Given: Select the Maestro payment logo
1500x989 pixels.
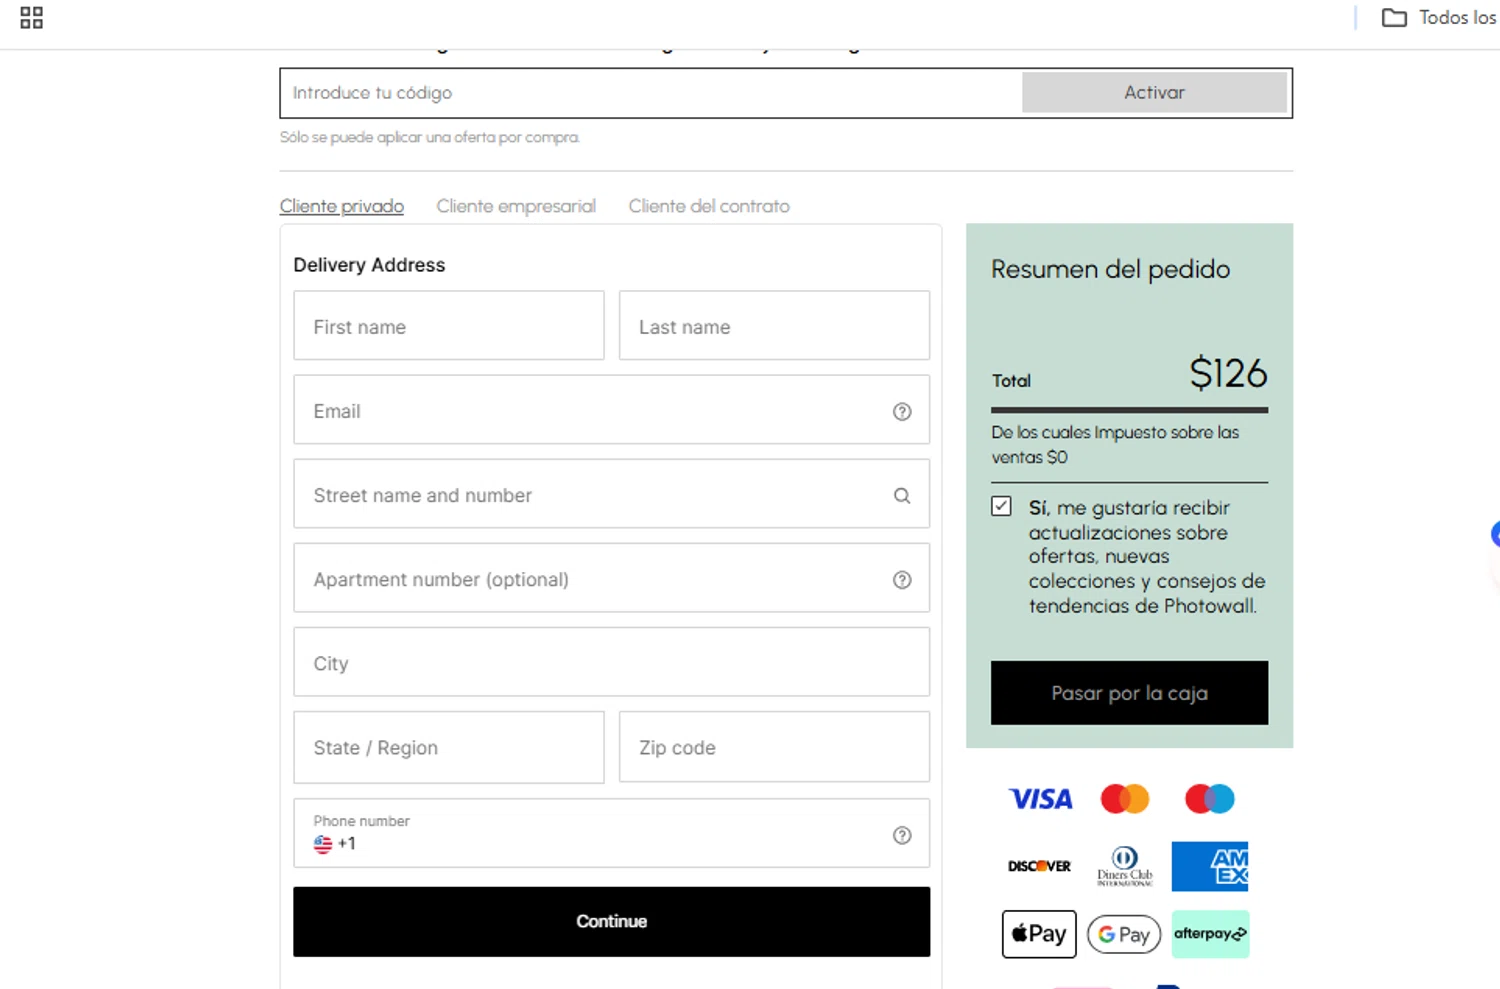Looking at the screenshot, I should [1210, 799].
